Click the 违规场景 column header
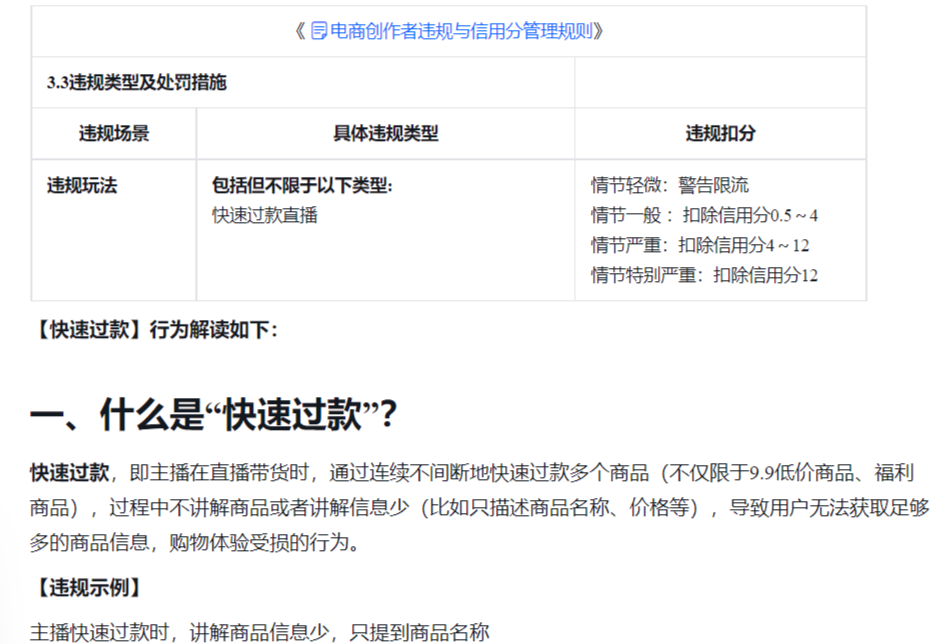Viewport: 949px width, 644px height. [114, 133]
